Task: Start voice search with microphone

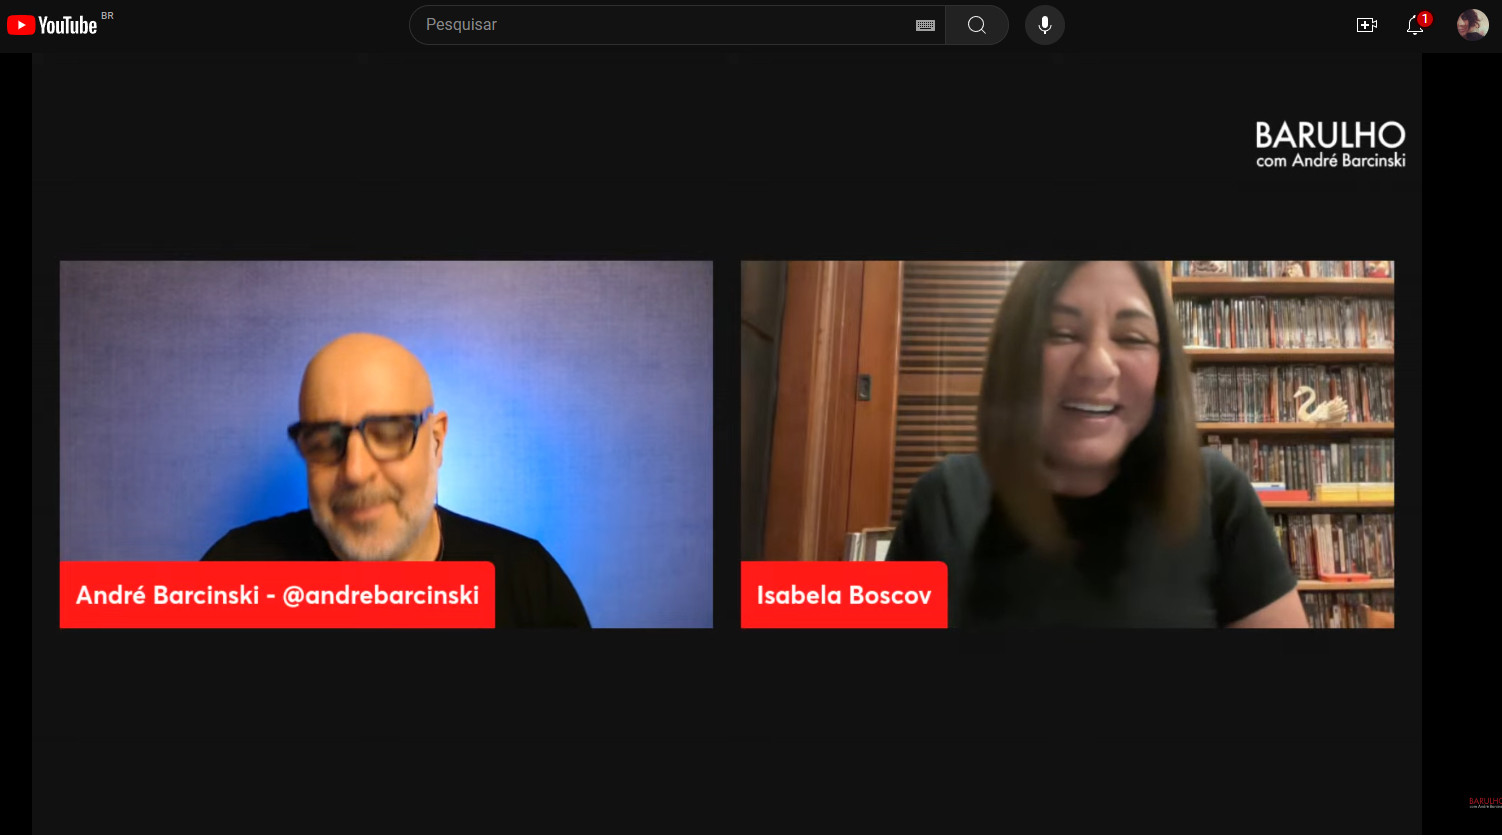Action: [1045, 25]
